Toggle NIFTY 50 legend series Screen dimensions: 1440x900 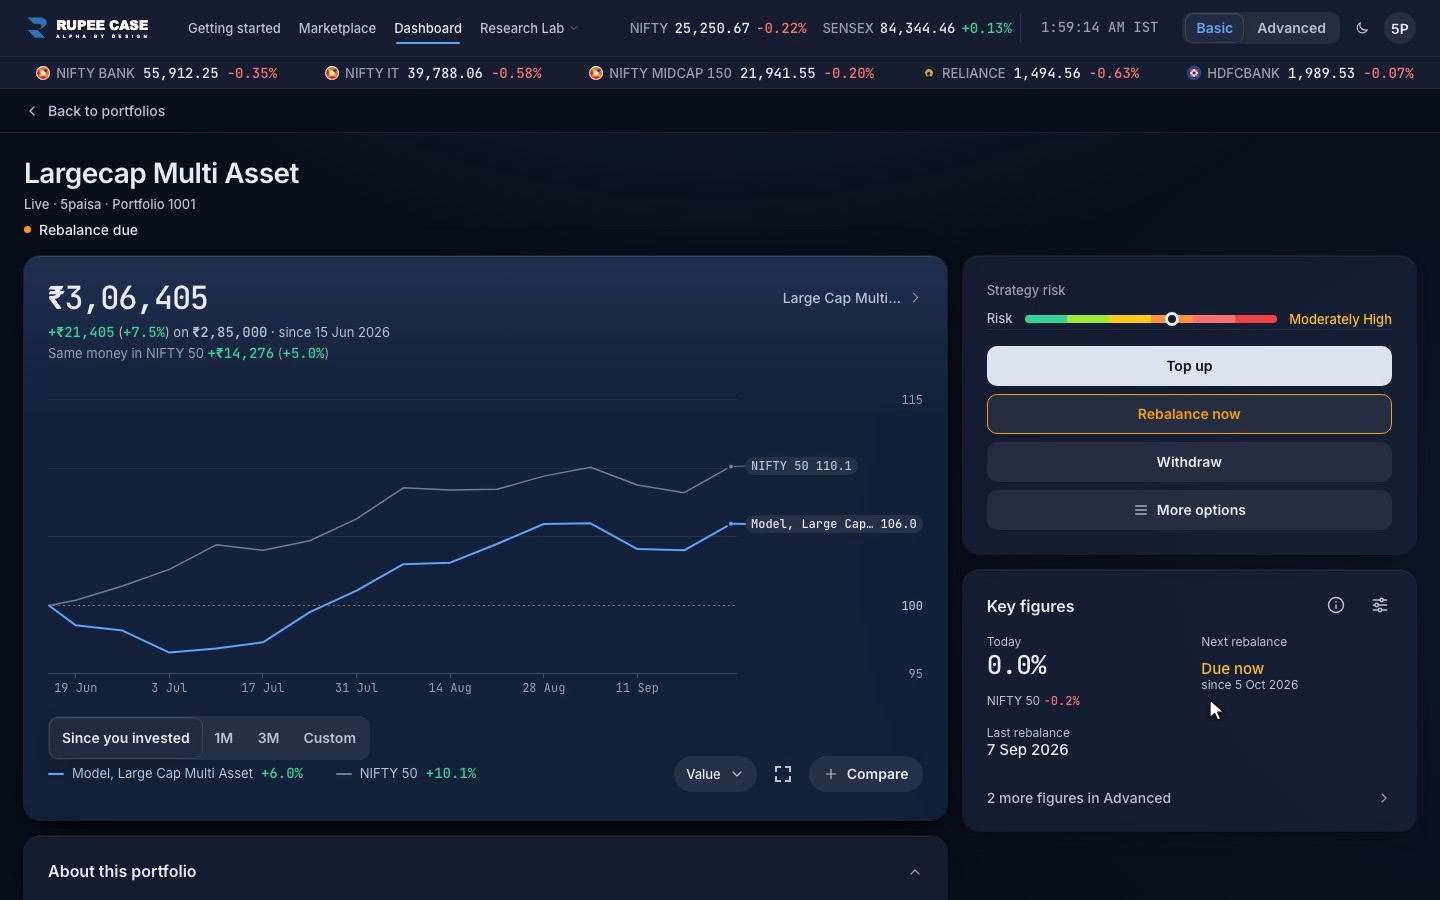pyautogui.click(x=406, y=773)
